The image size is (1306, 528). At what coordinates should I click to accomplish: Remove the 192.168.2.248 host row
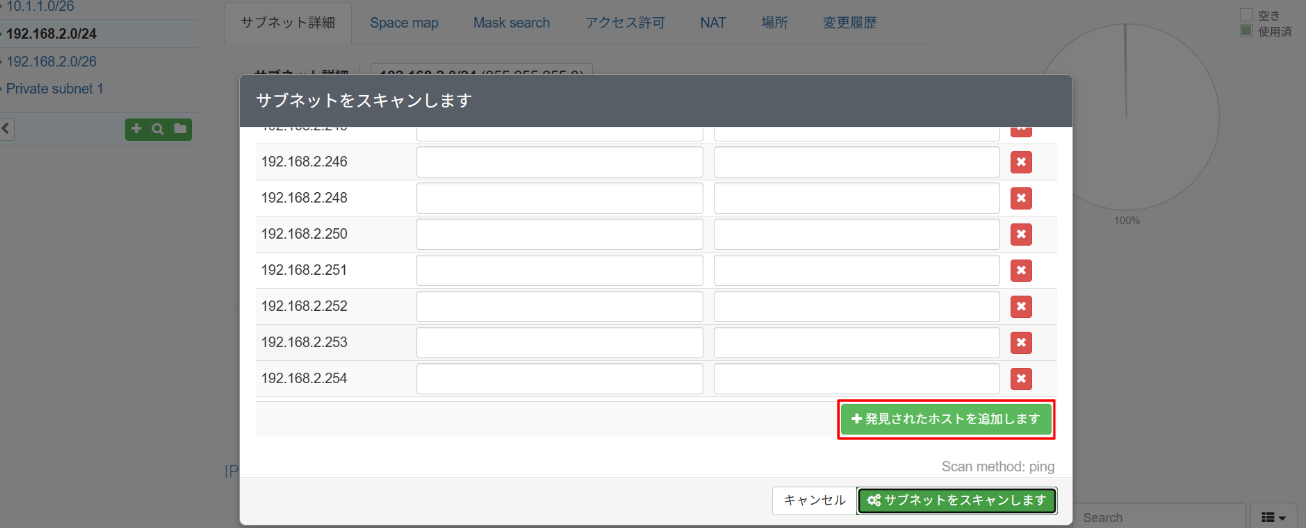(1021, 198)
